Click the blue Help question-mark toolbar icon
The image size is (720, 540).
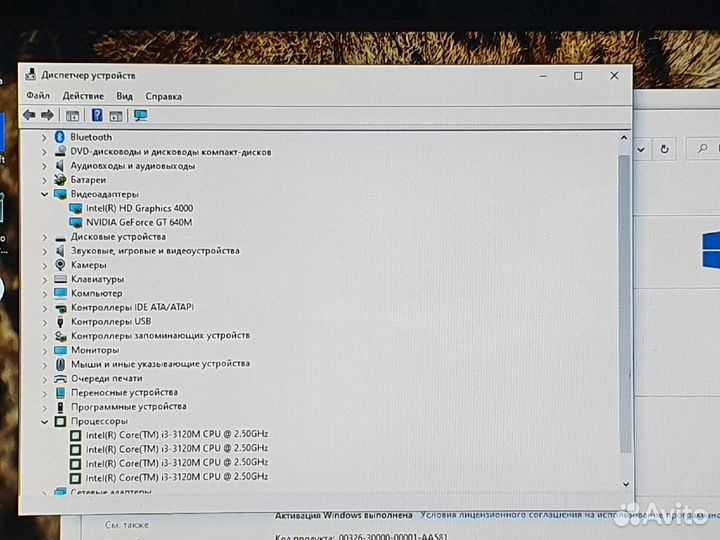pos(97,115)
